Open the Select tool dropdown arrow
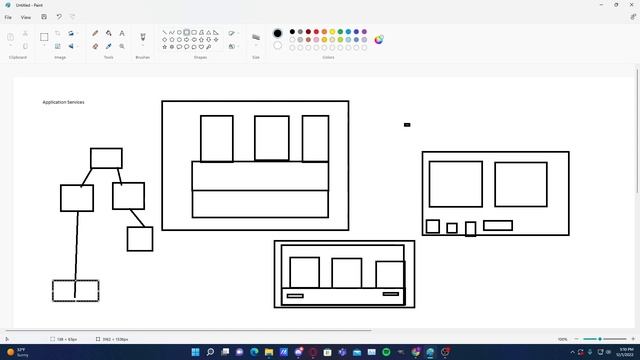Image resolution: width=640 pixels, height=360 pixels. 44,46
